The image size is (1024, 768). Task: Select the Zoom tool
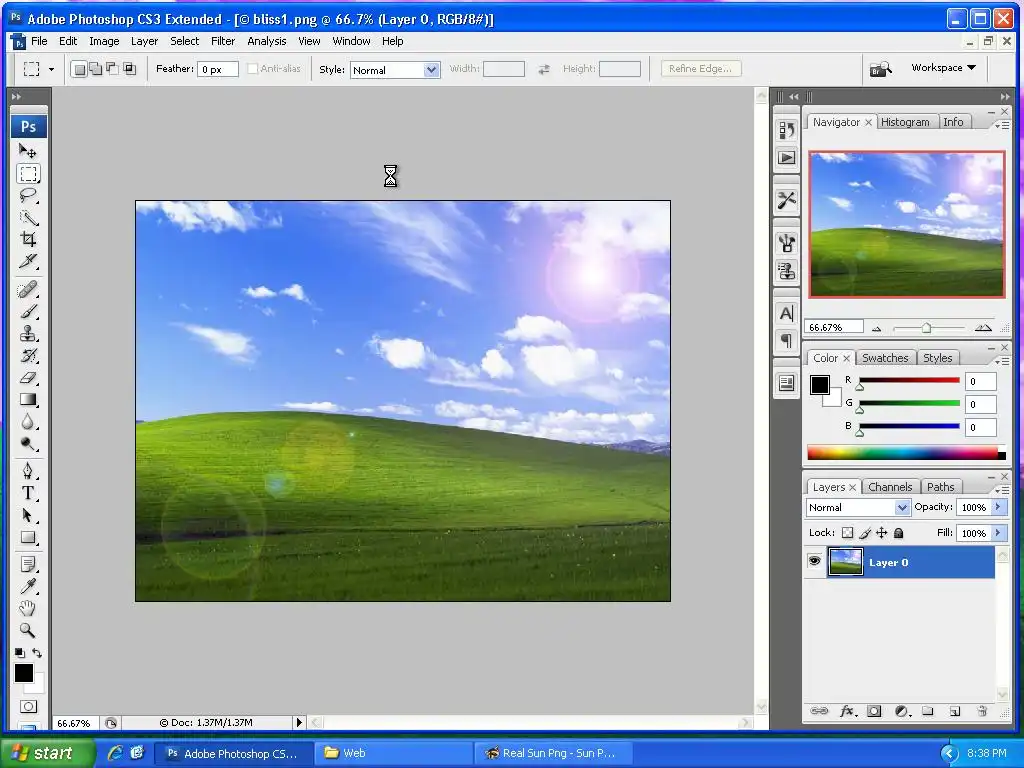tap(27, 630)
